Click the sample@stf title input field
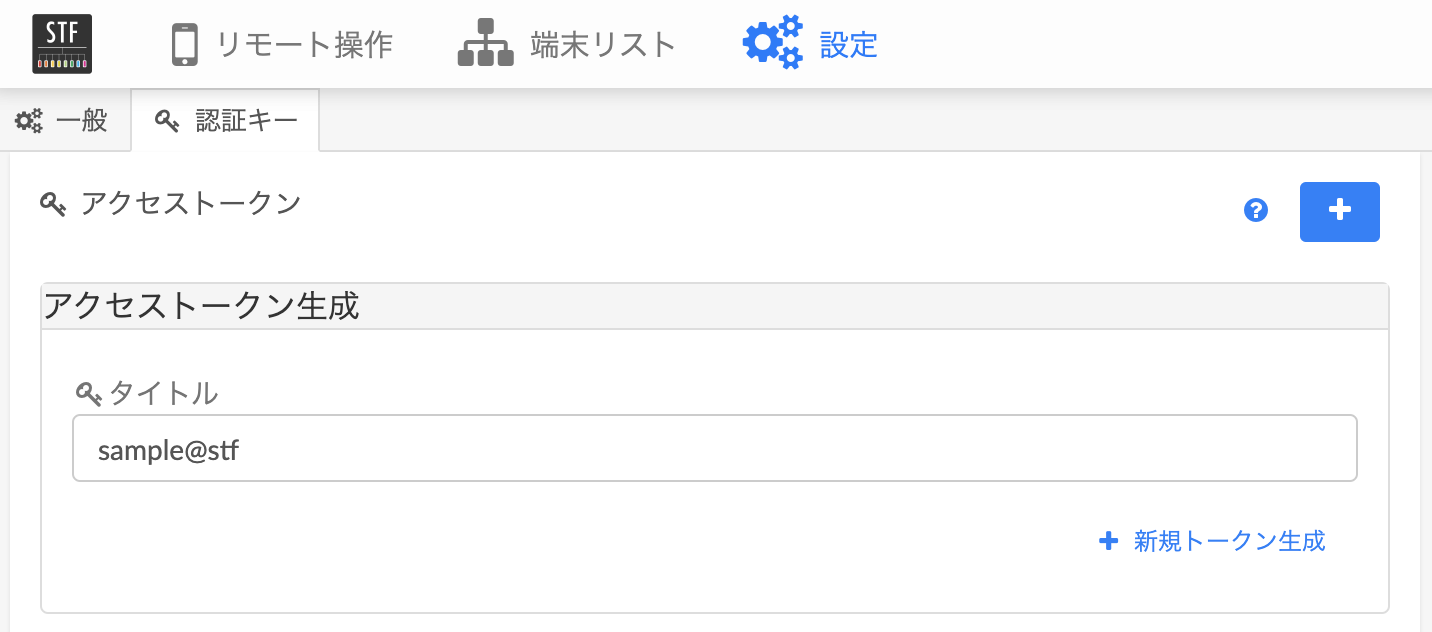The height and width of the screenshot is (632, 1432). (x=714, y=448)
